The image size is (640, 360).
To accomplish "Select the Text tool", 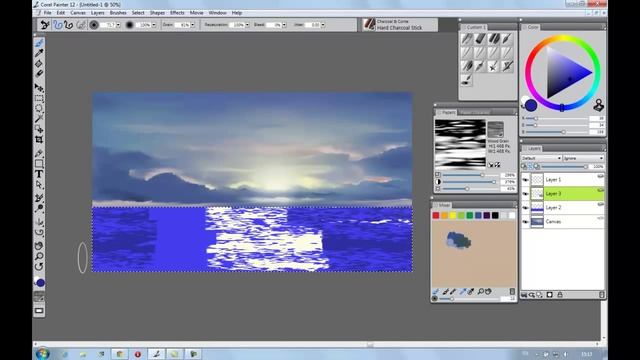I will tap(39, 174).
